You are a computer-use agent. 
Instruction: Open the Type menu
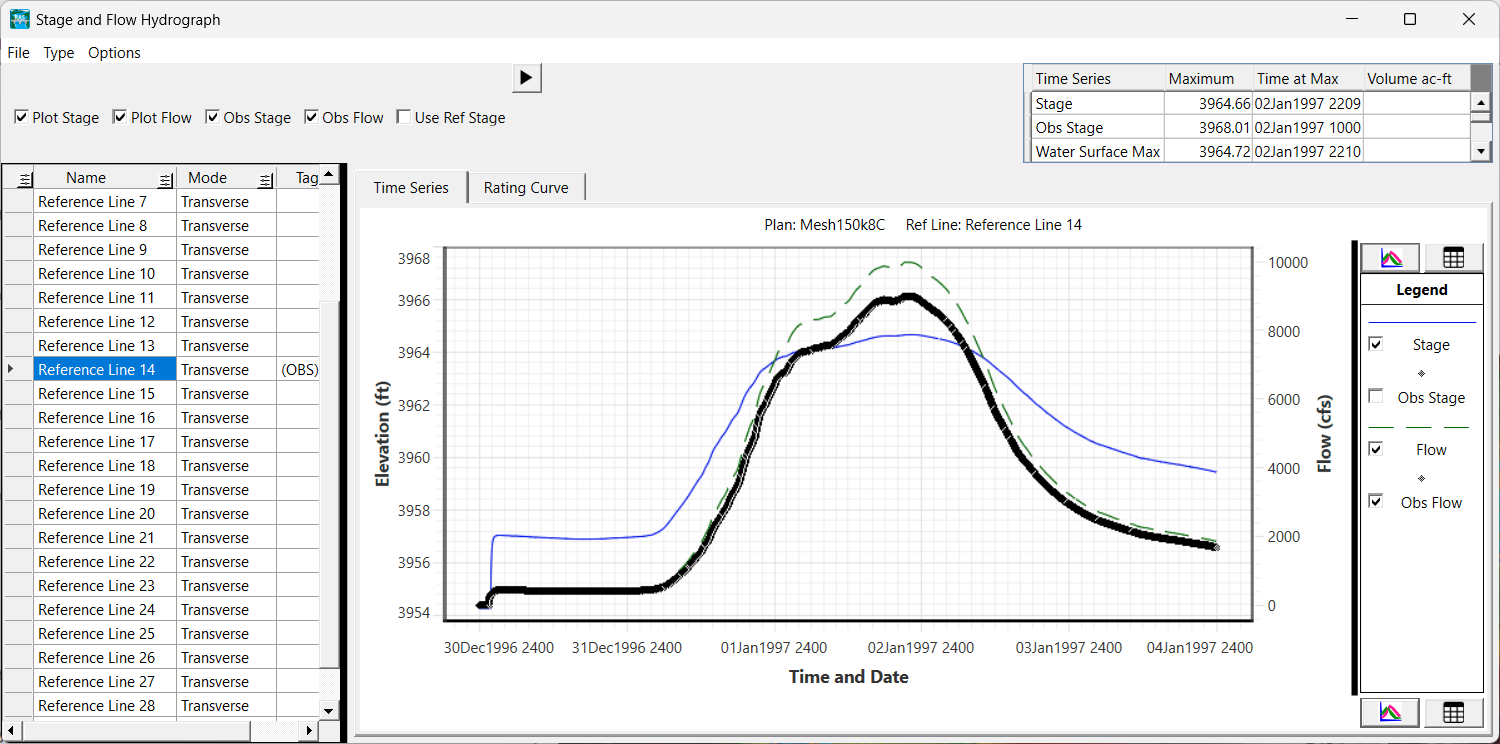point(59,53)
